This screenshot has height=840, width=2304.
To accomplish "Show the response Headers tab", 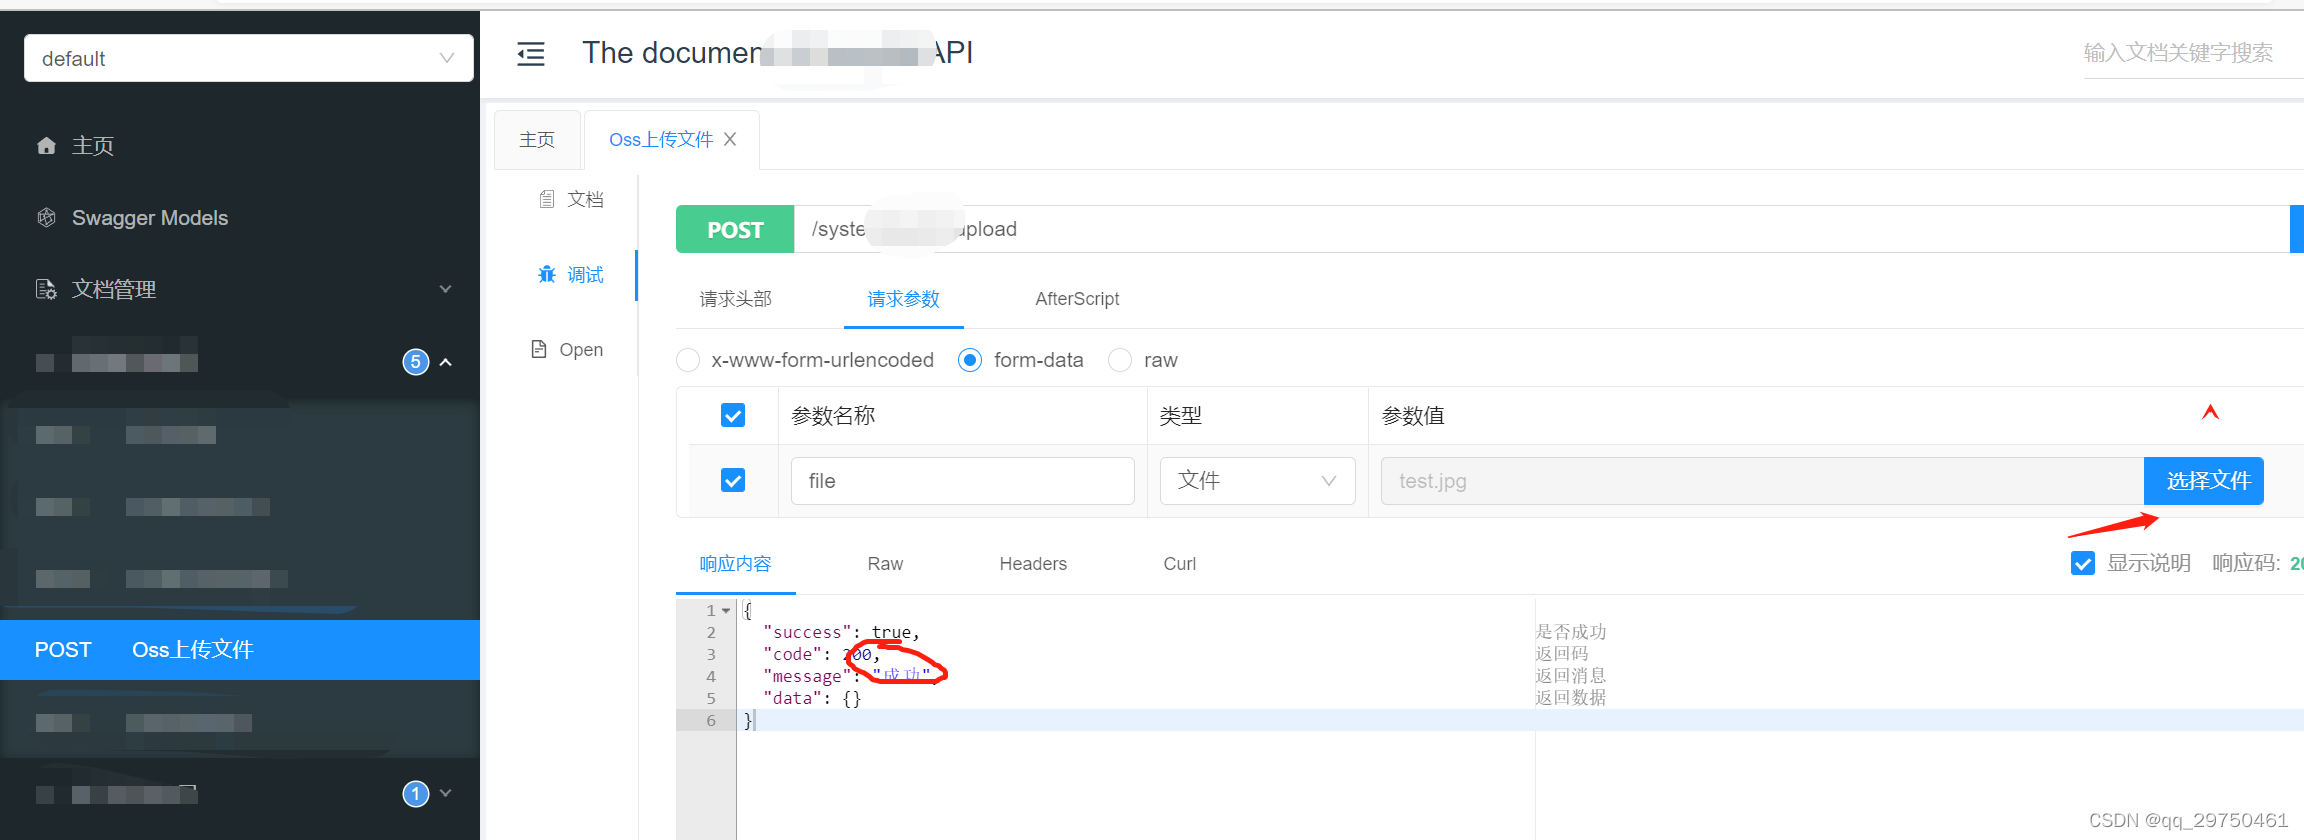I will pos(1033,564).
